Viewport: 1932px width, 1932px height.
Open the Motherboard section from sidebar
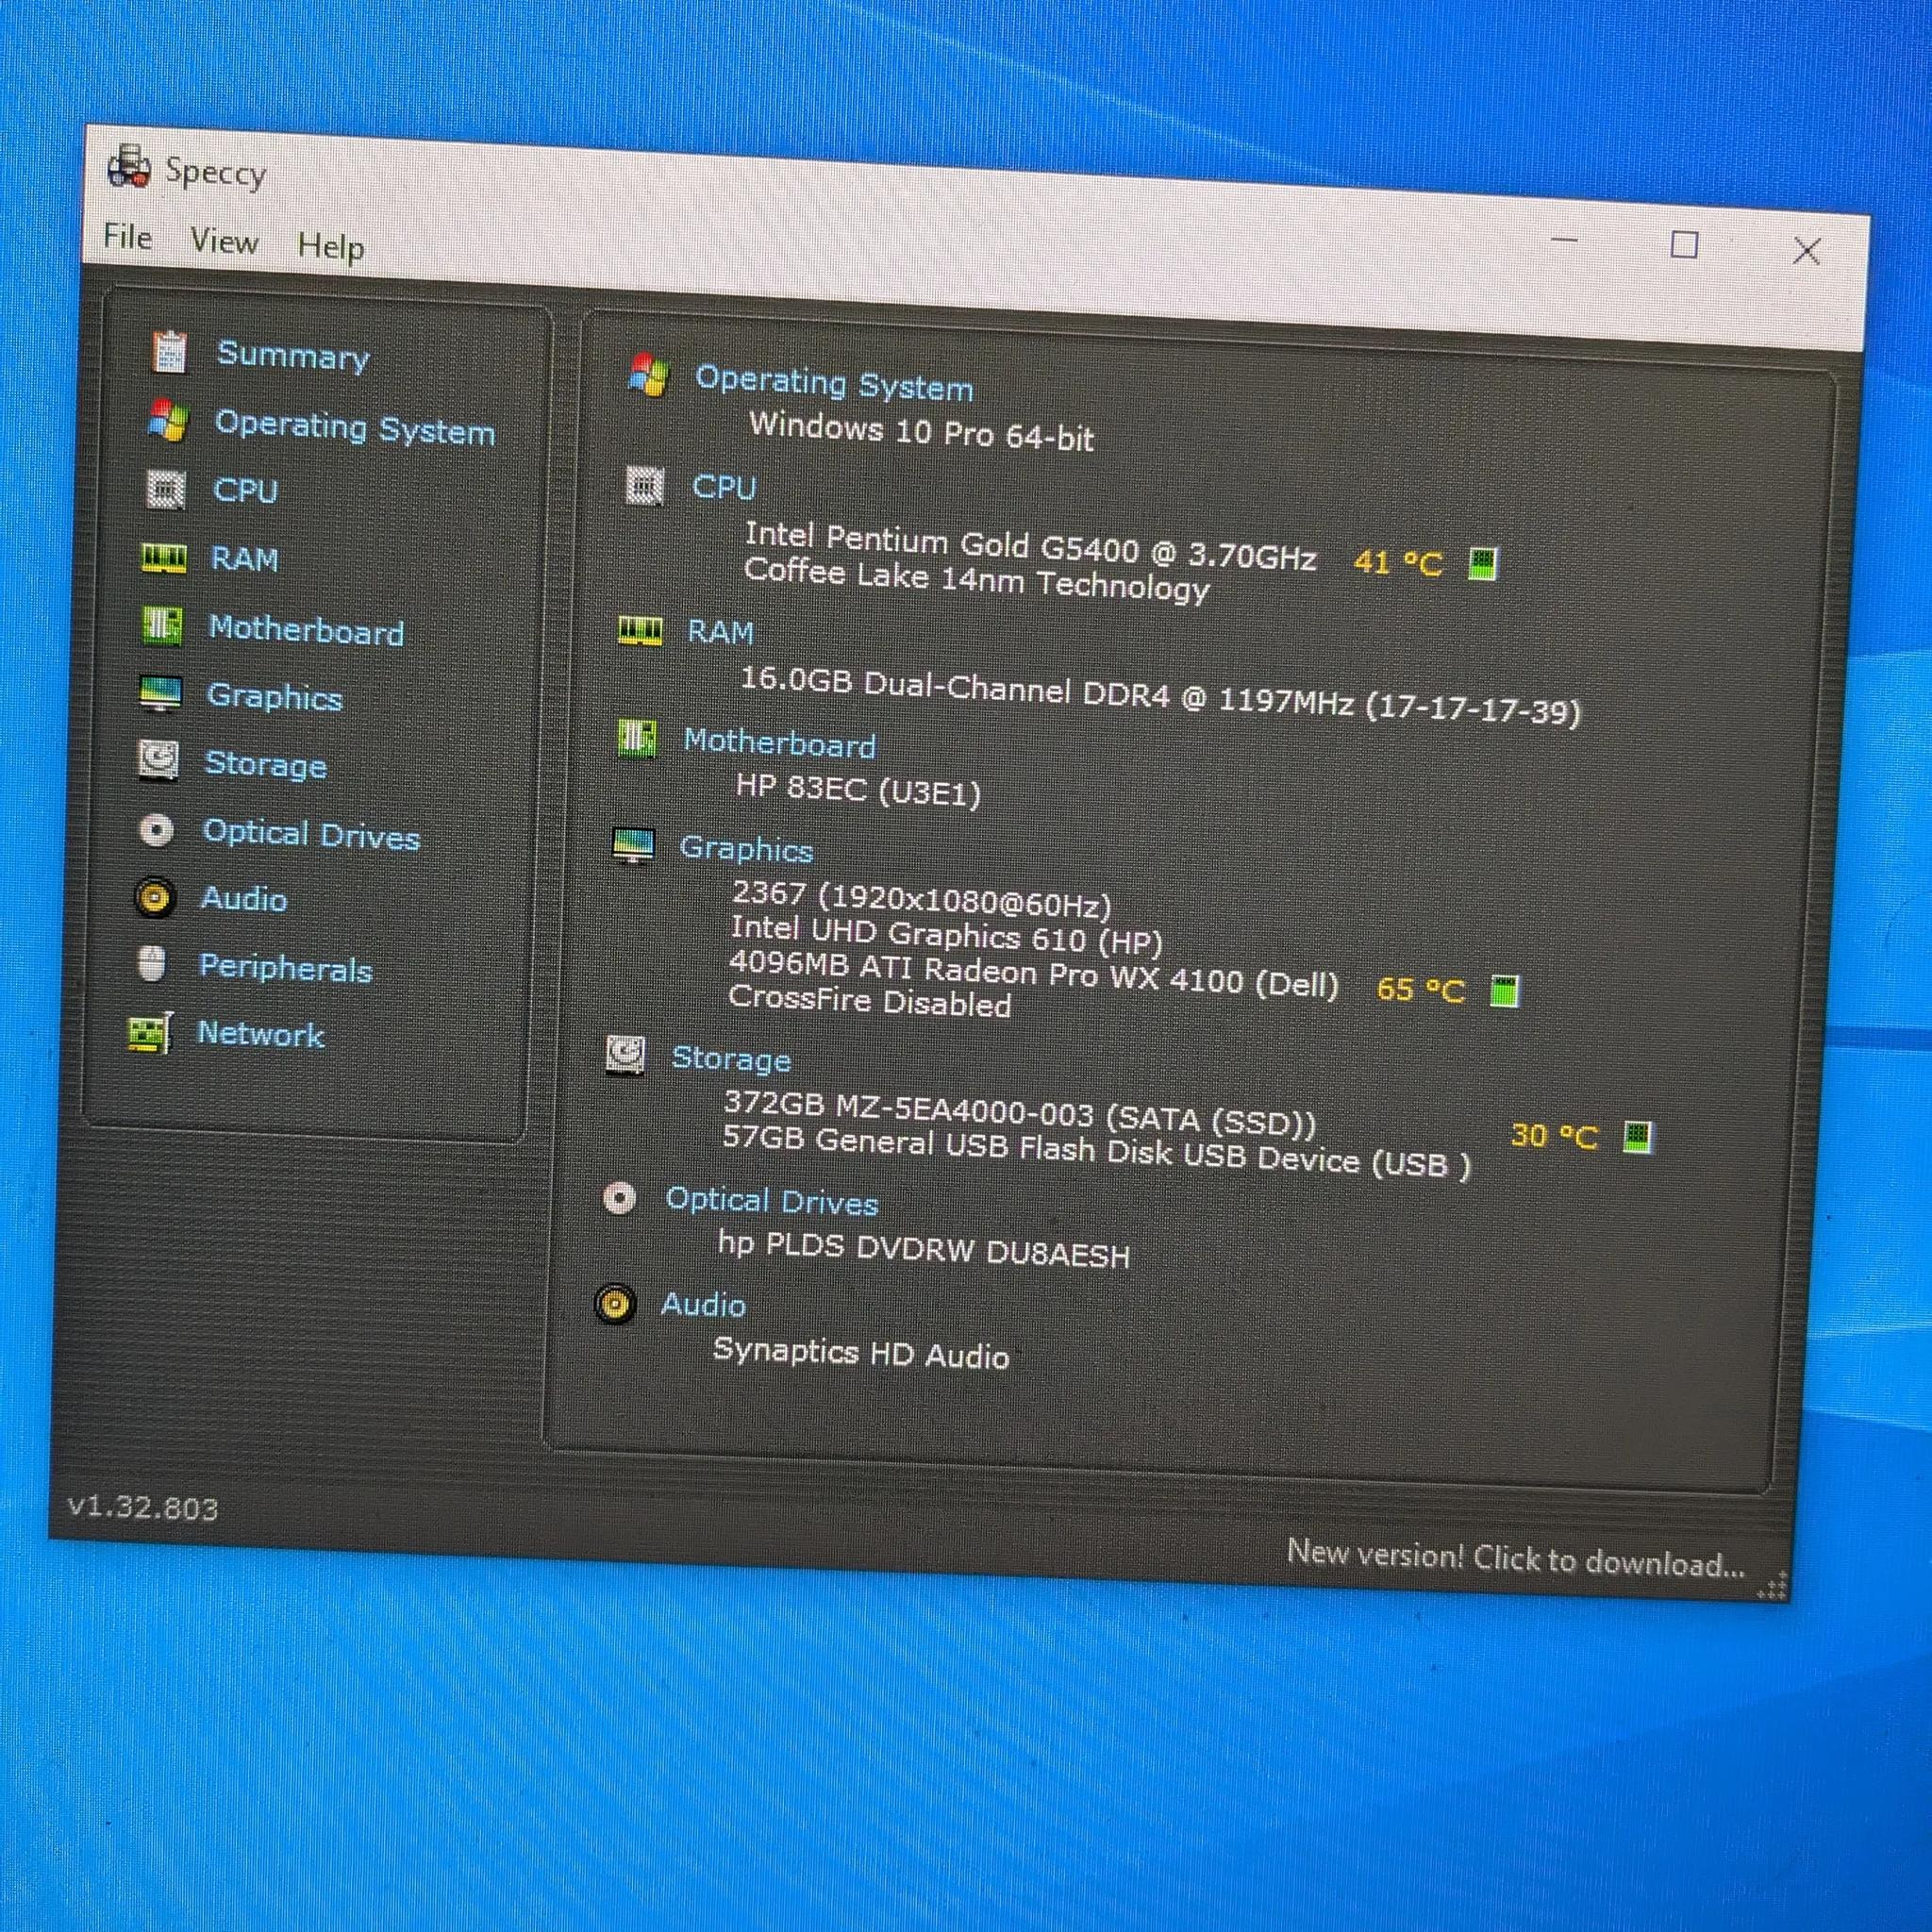click(306, 629)
